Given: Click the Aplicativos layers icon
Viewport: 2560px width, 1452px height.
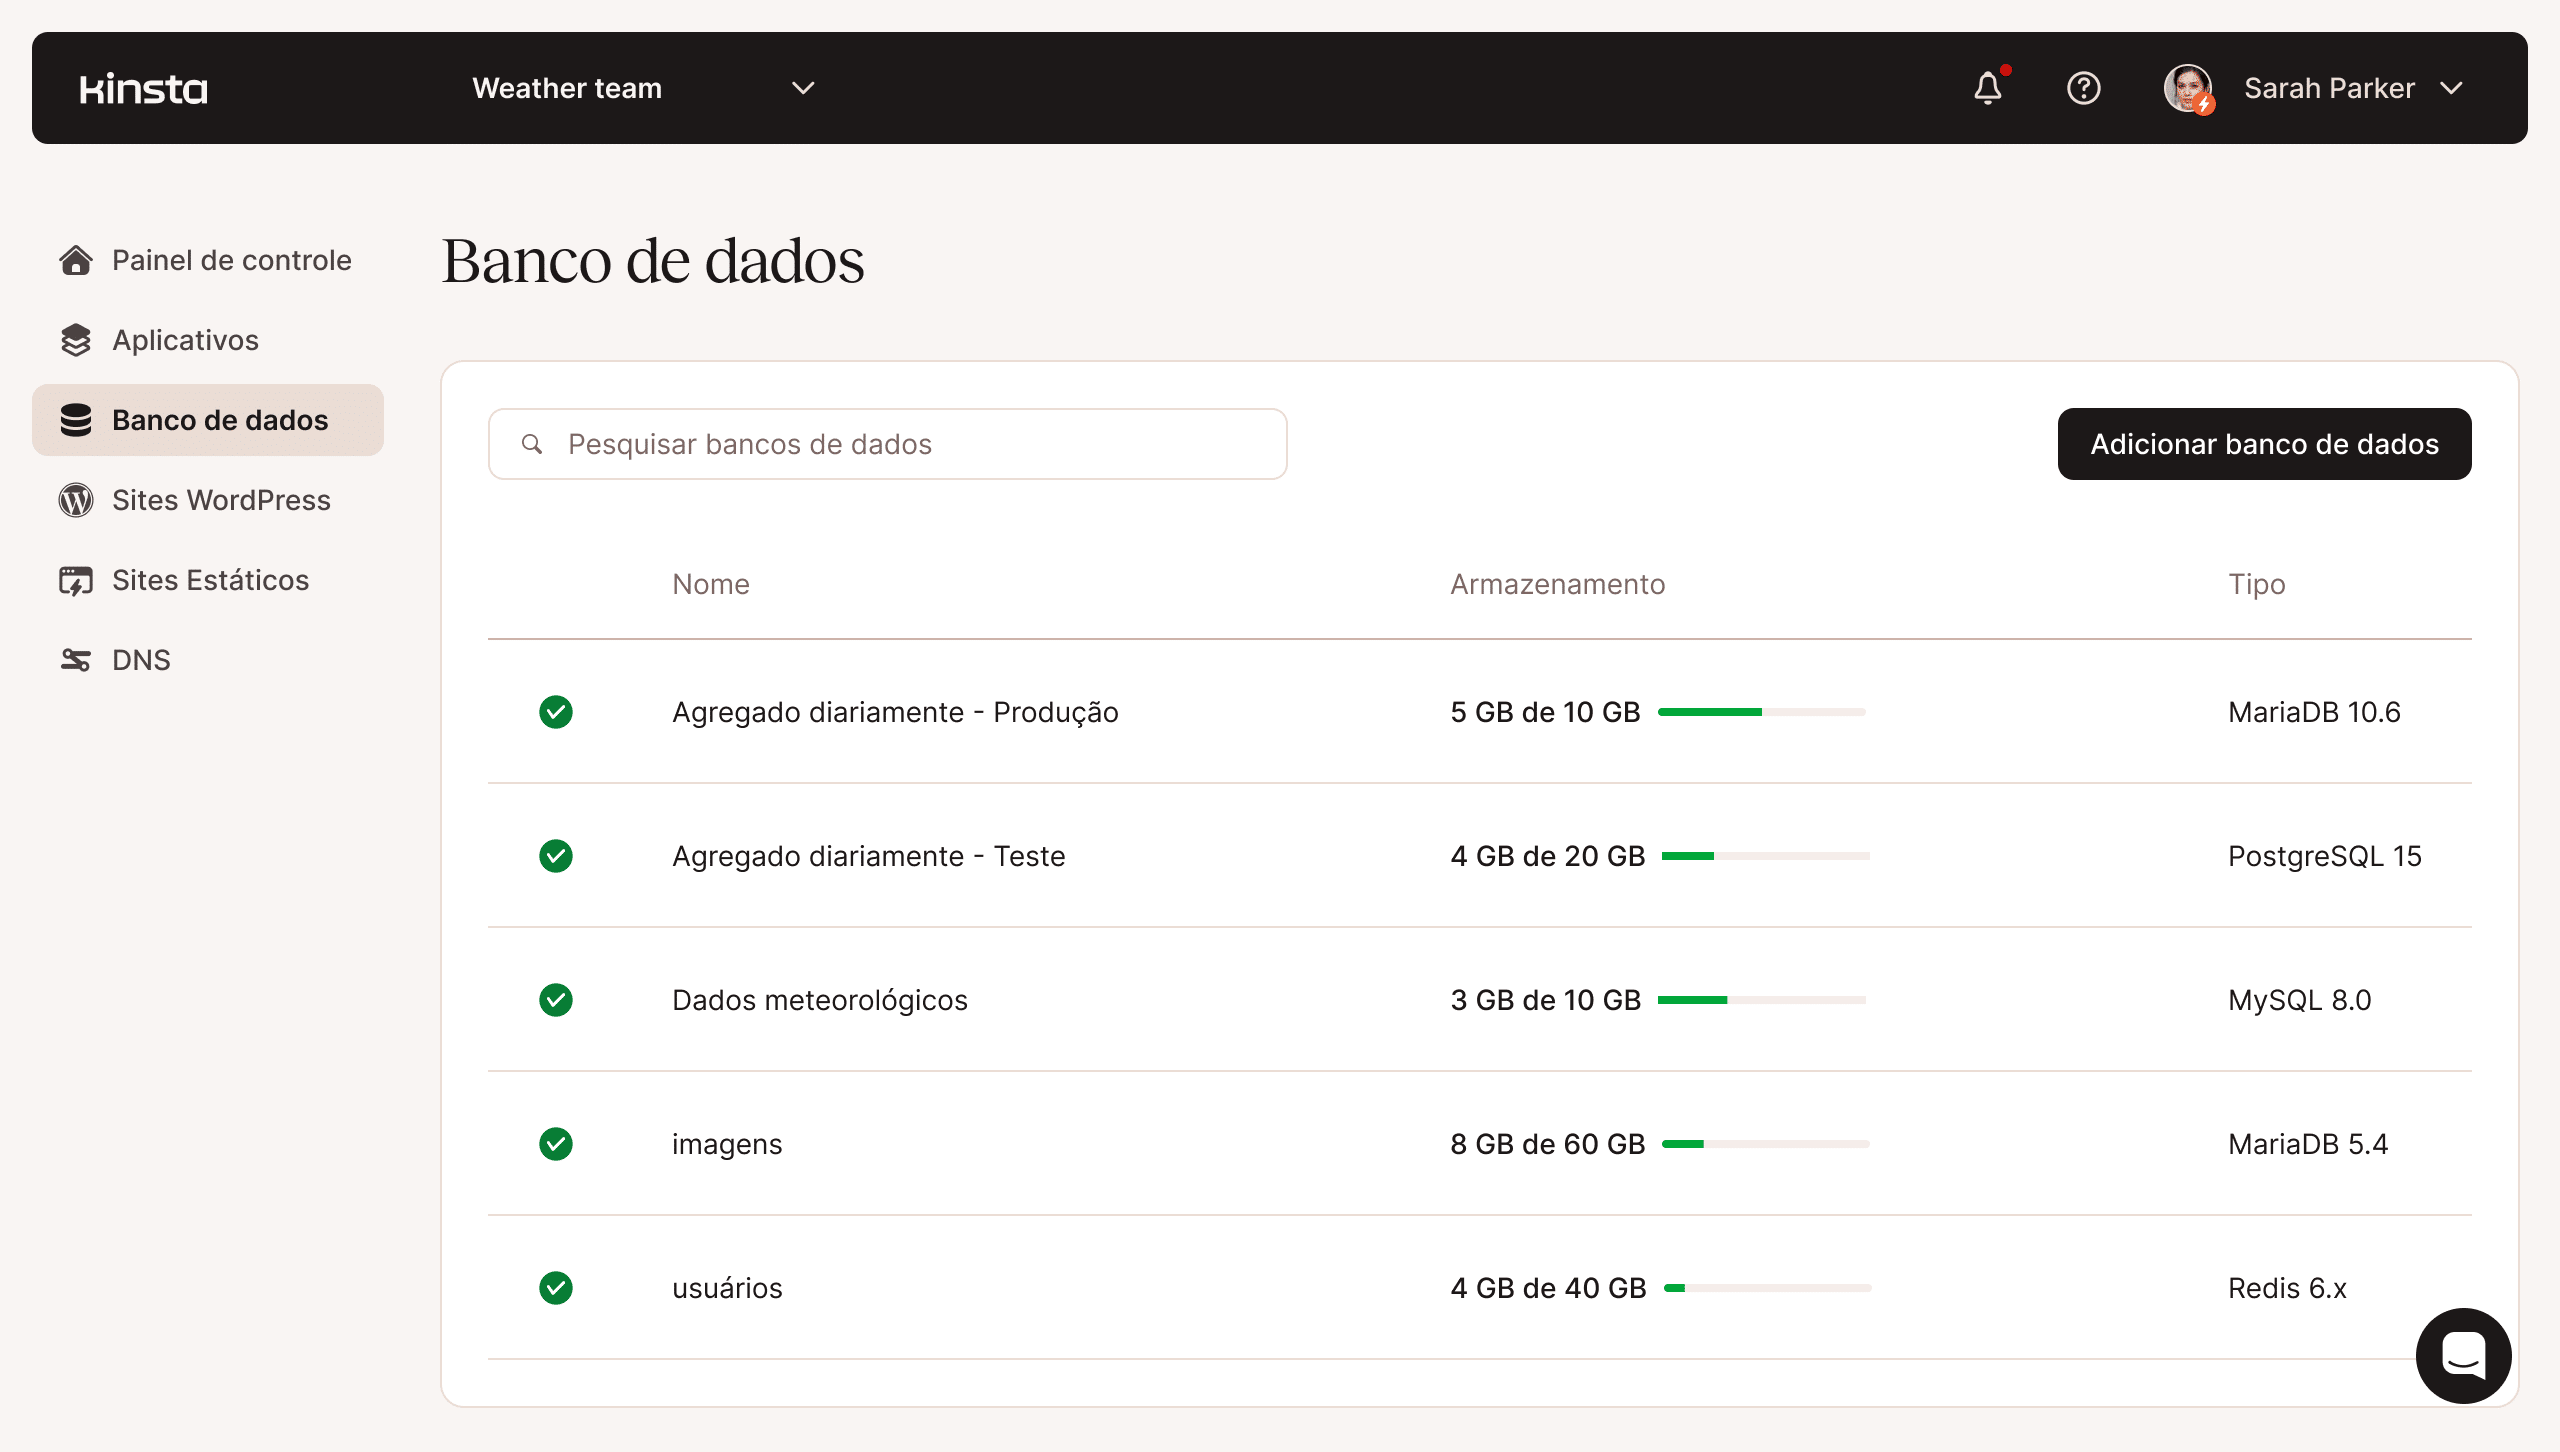Looking at the screenshot, I should (x=76, y=340).
